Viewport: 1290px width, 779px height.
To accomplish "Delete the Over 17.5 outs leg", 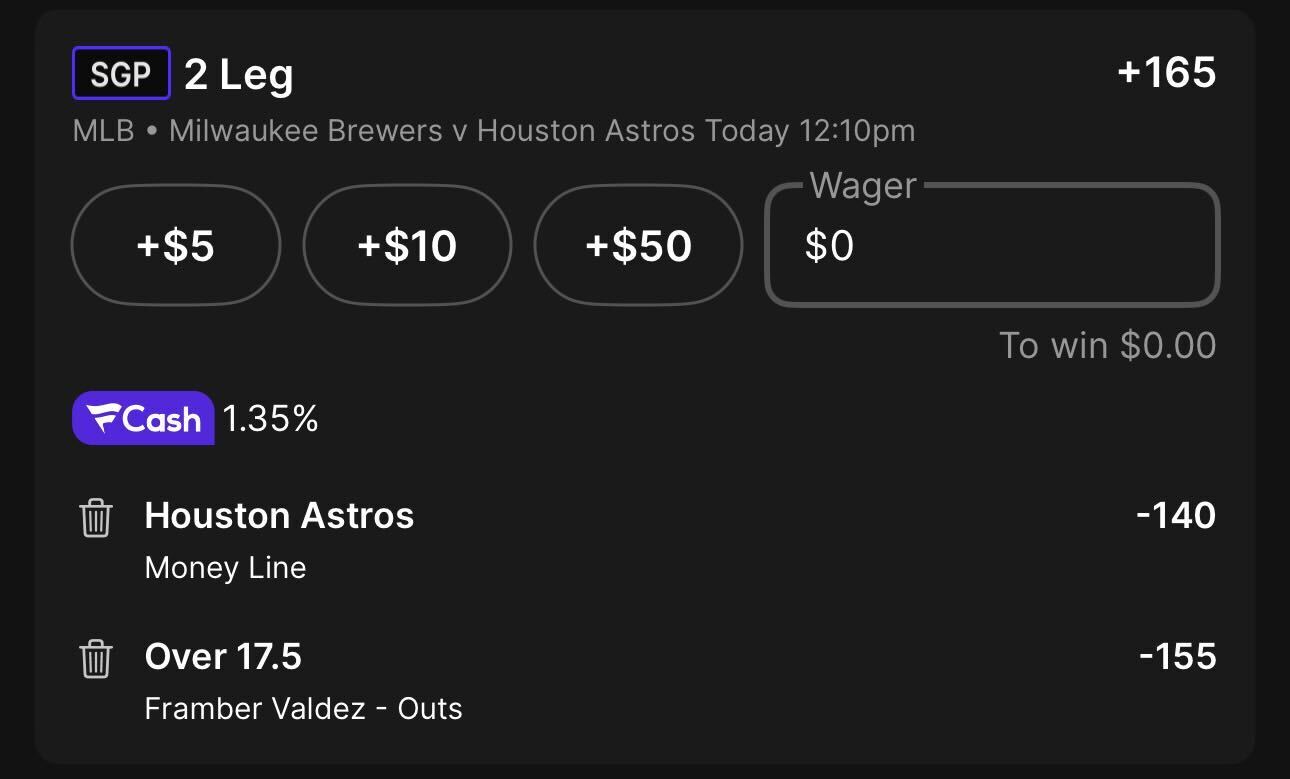I will (x=96, y=660).
